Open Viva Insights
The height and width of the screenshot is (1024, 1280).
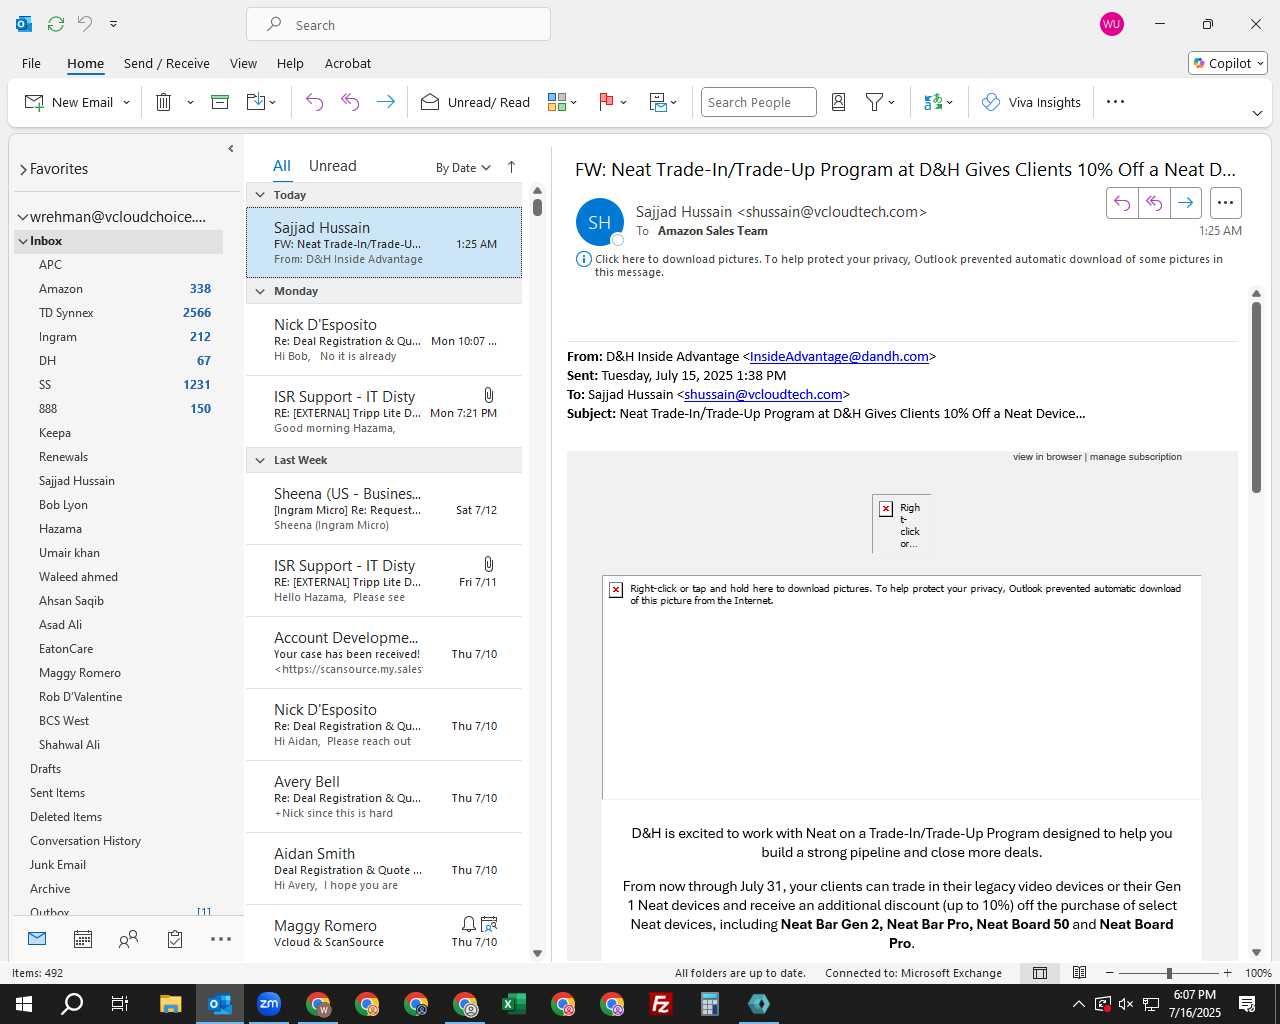pyautogui.click(x=1031, y=102)
